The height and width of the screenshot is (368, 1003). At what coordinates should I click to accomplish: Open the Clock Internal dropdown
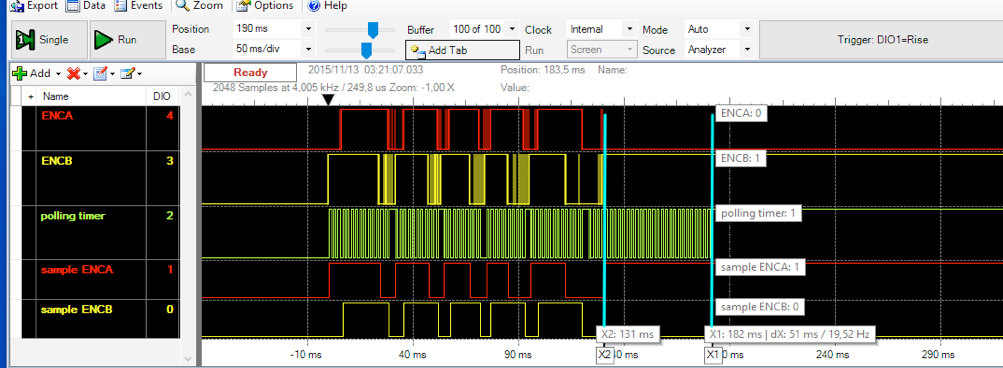tap(629, 29)
